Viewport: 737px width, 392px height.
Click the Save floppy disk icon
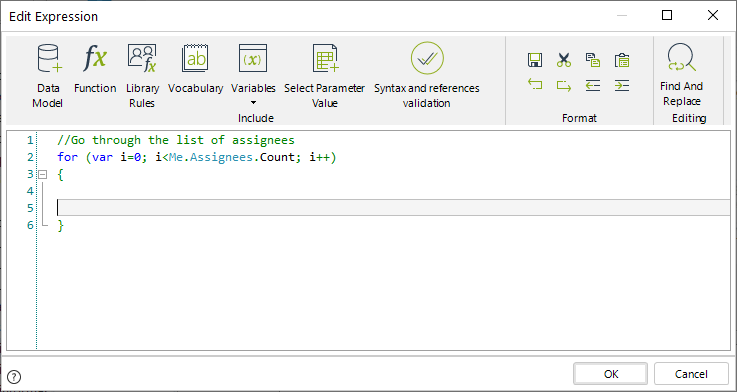tap(535, 60)
